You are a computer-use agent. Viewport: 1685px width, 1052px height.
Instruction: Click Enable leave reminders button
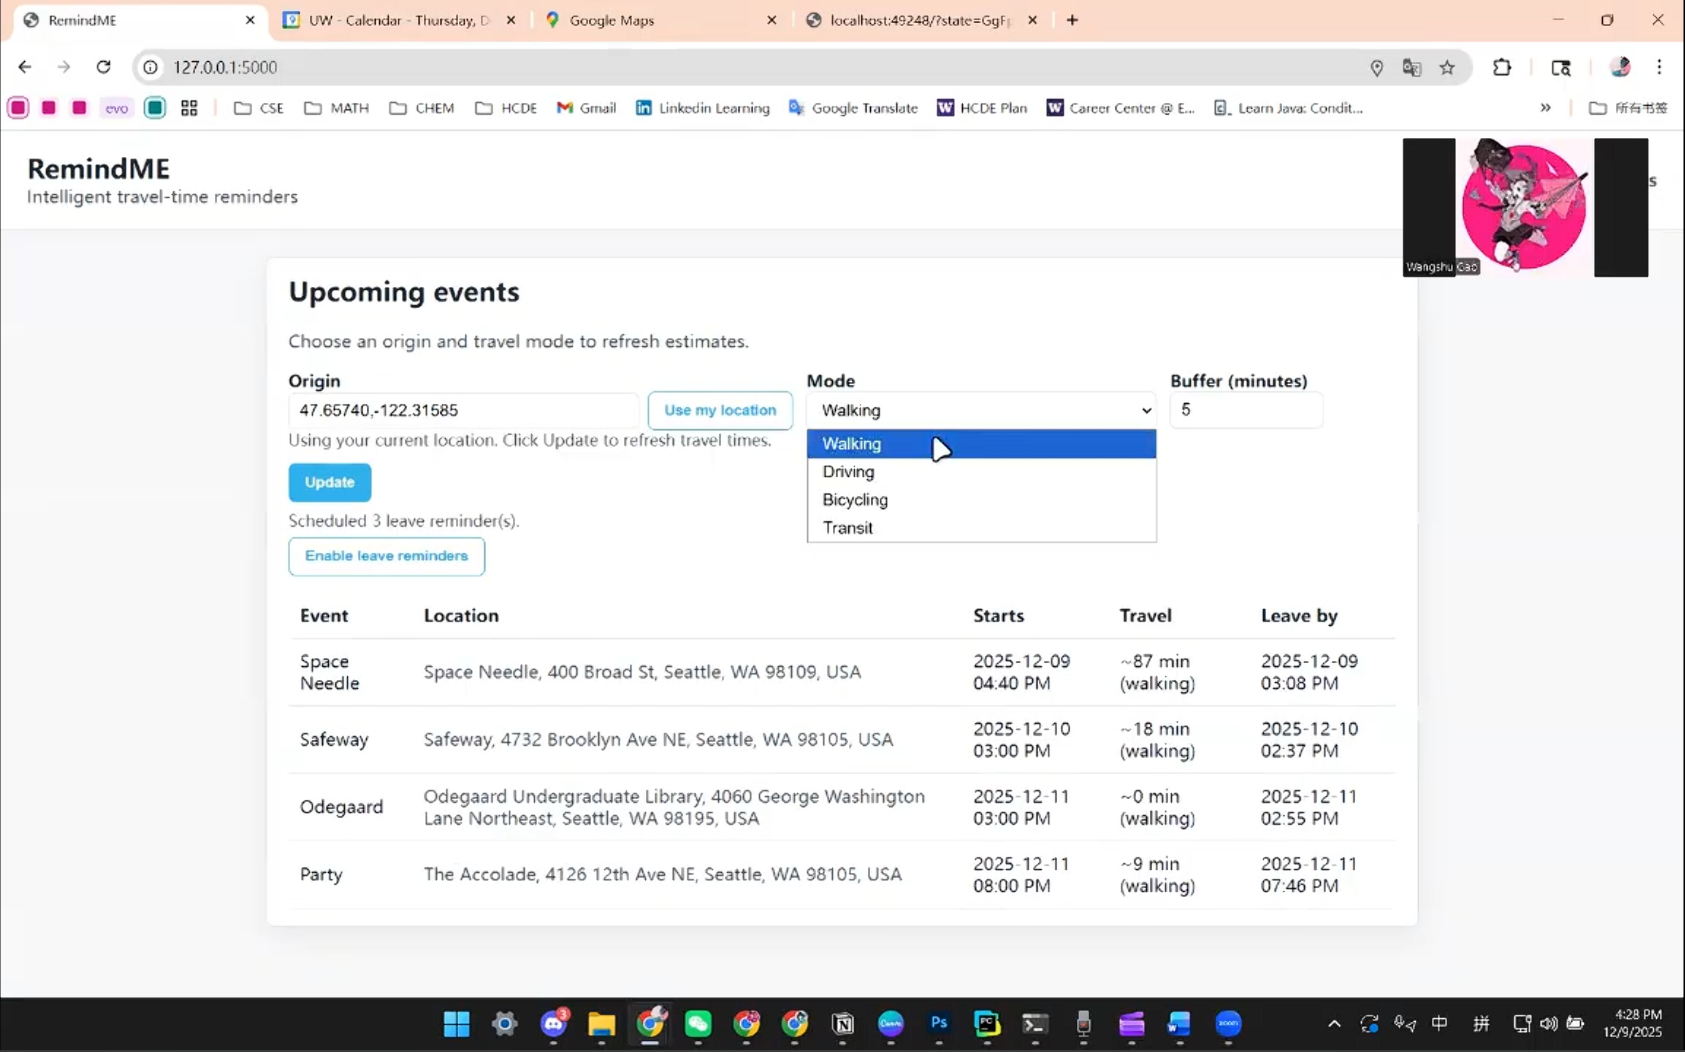coord(387,556)
